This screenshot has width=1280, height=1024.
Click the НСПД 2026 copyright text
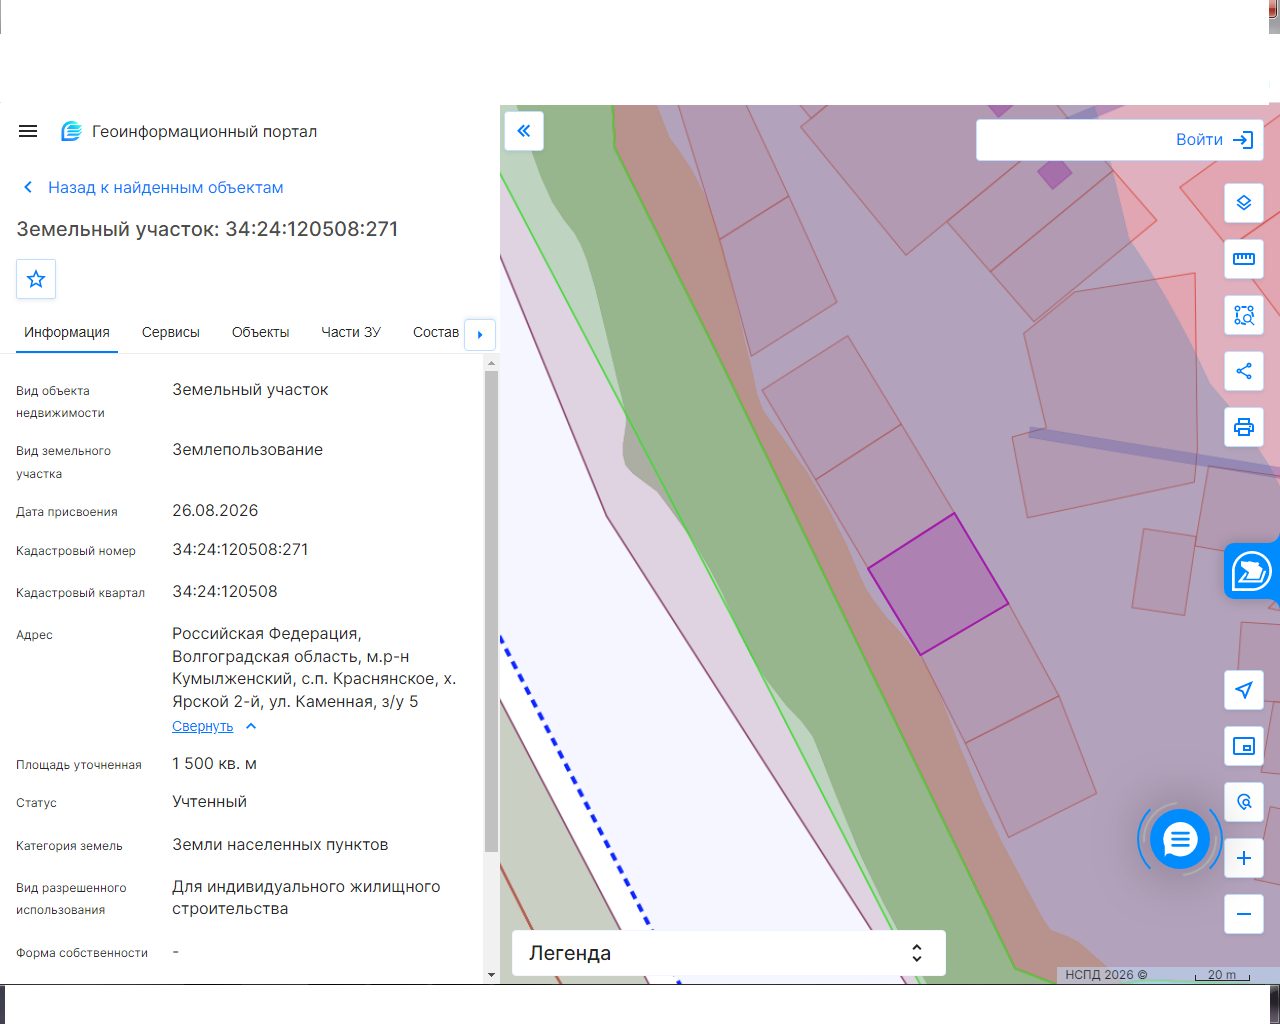pyautogui.click(x=1106, y=975)
